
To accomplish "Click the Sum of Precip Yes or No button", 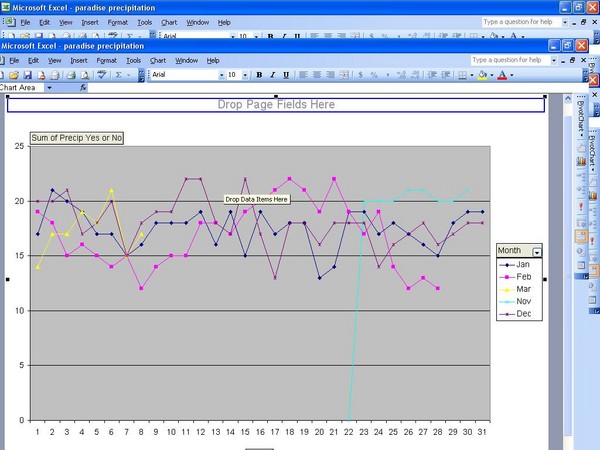I will 77,138.
